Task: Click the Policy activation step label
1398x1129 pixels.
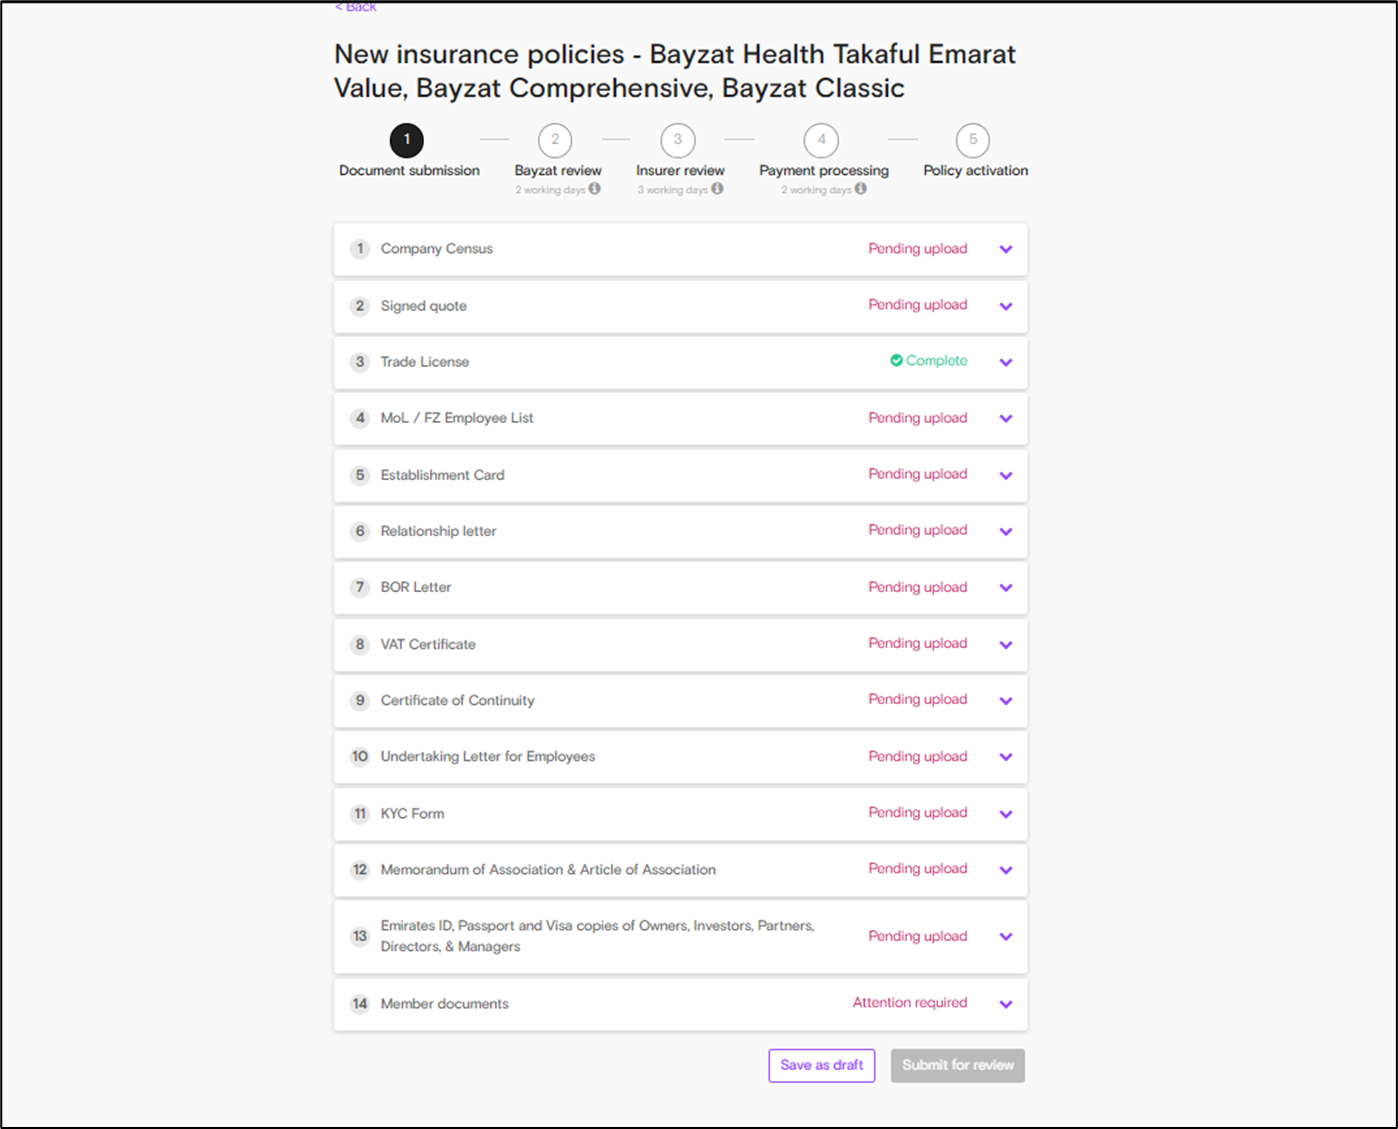Action: tap(976, 171)
